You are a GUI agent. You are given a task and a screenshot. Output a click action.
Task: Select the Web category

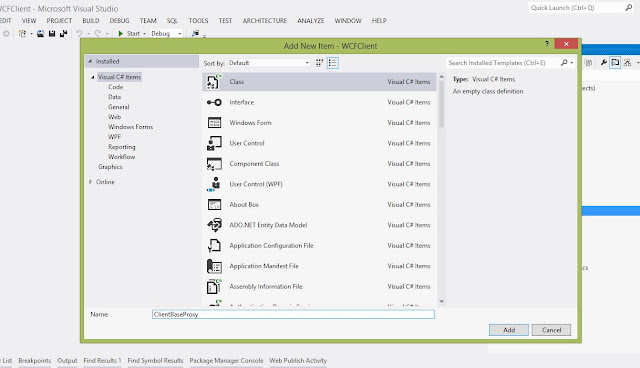click(114, 117)
